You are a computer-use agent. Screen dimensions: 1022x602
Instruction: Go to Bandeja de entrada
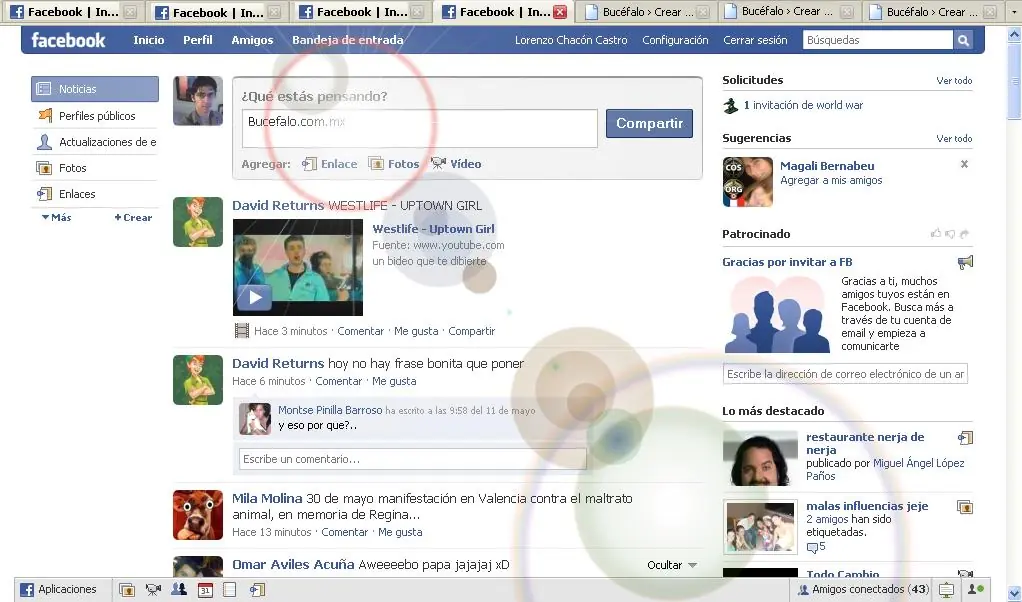tap(347, 41)
